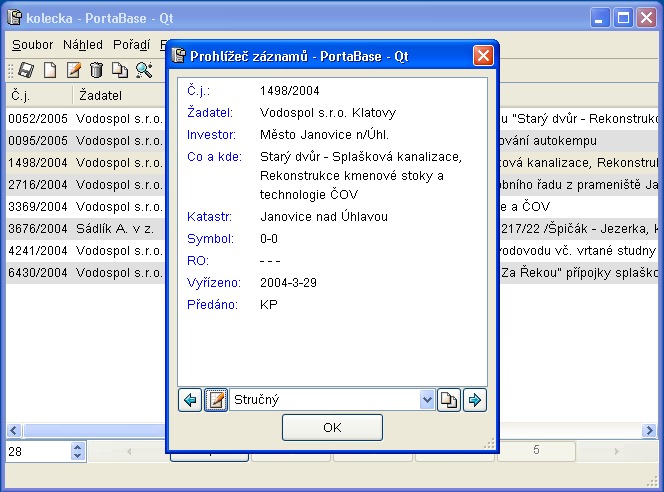Open the Náhled menu
This screenshot has width=664, height=492.
83,44
